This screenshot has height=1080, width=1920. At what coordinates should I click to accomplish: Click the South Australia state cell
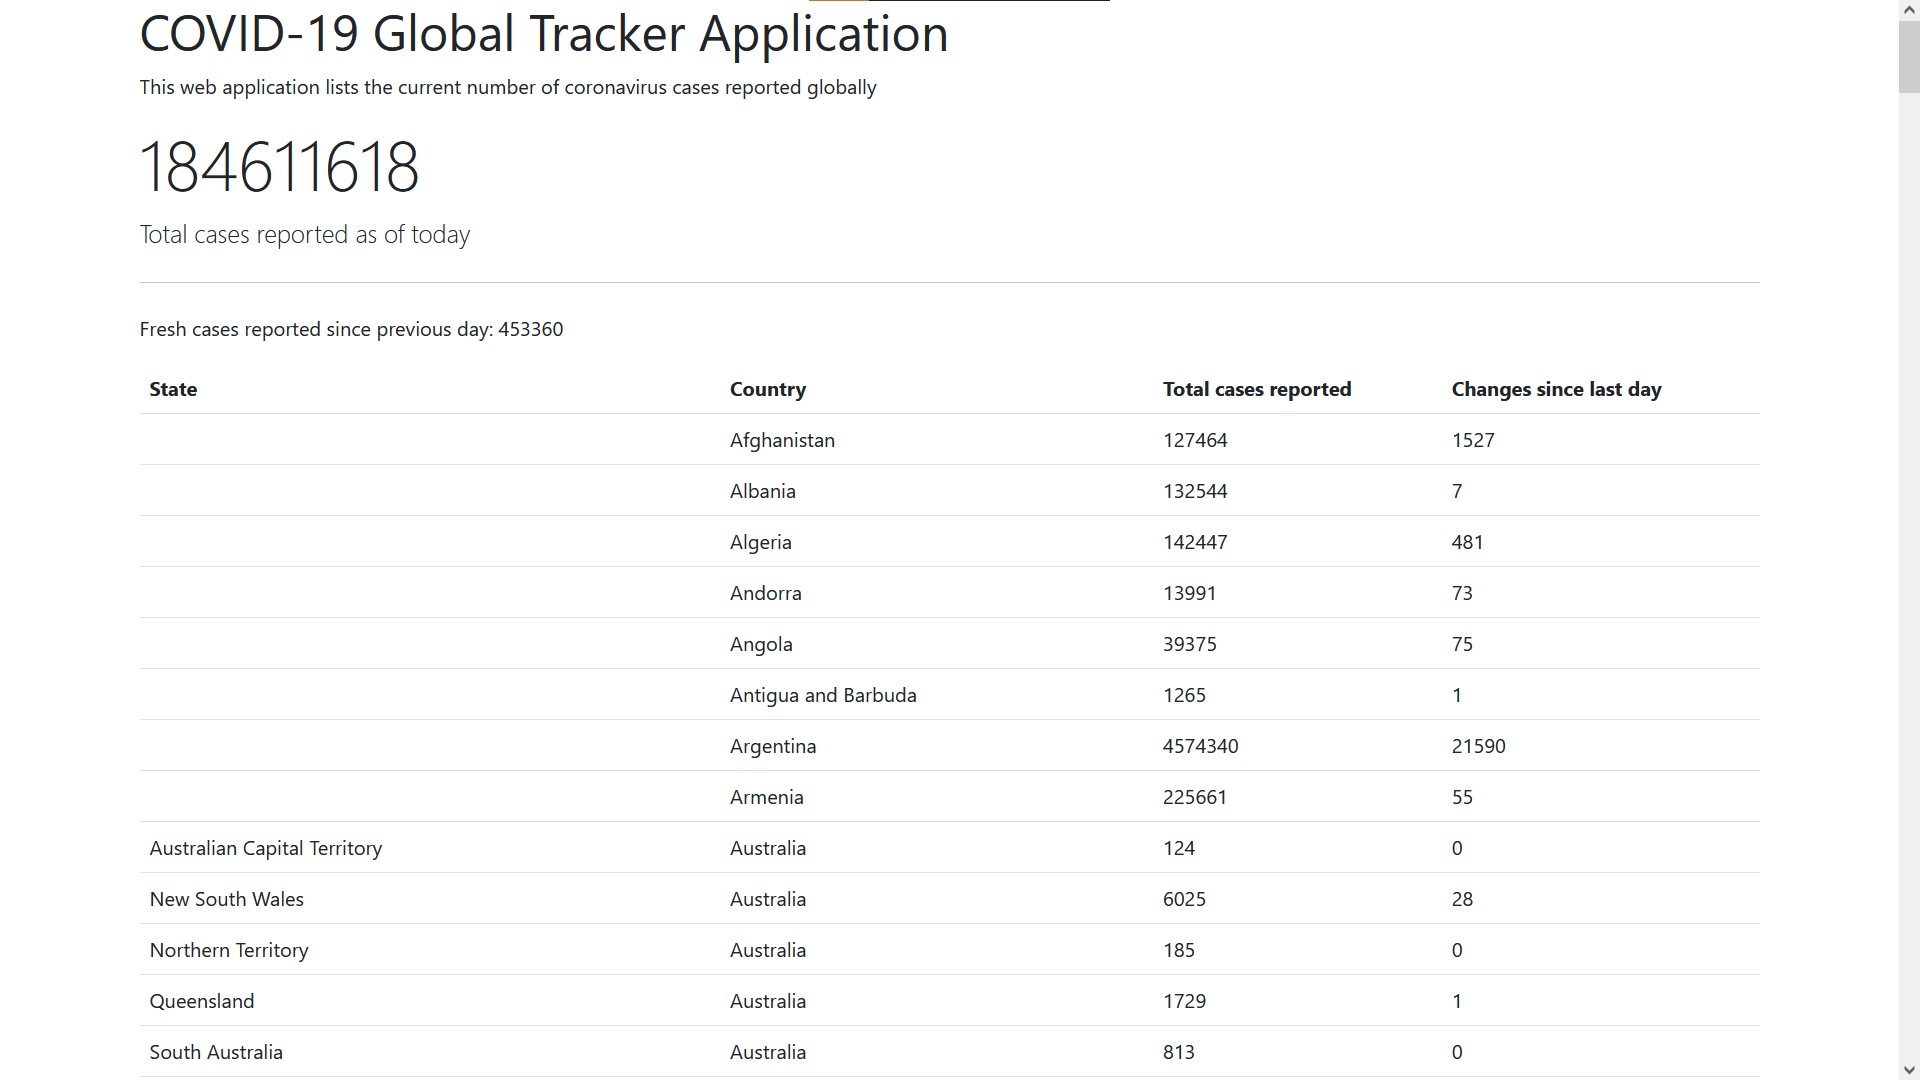216,1052
